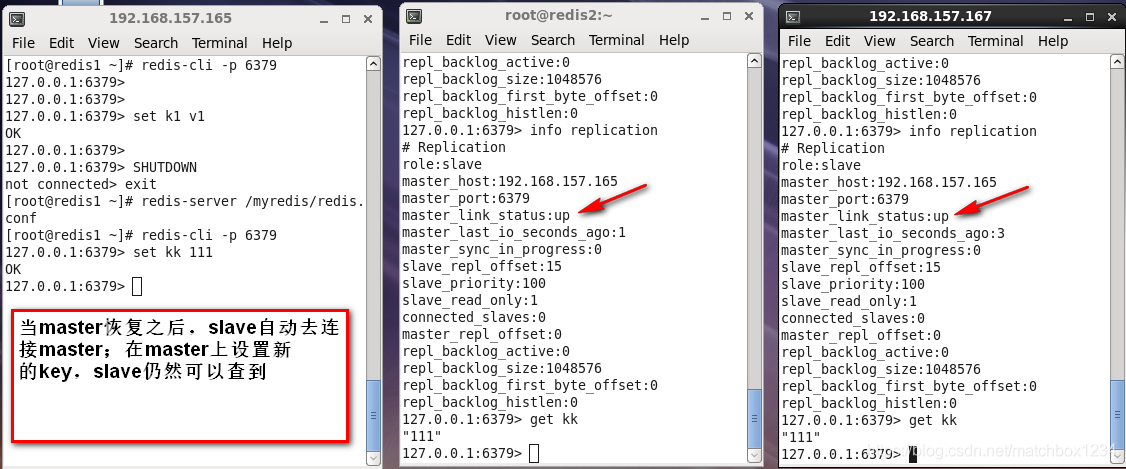Screen dimensions: 1126x469
Task: Click terminal prompt cursor in 192.168.157.165 window
Action: point(137,287)
